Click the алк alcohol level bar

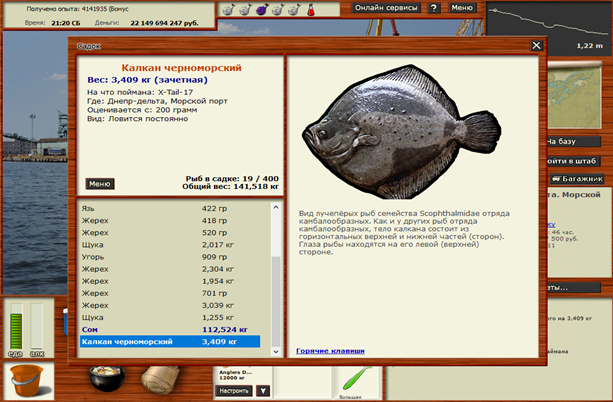(x=37, y=326)
